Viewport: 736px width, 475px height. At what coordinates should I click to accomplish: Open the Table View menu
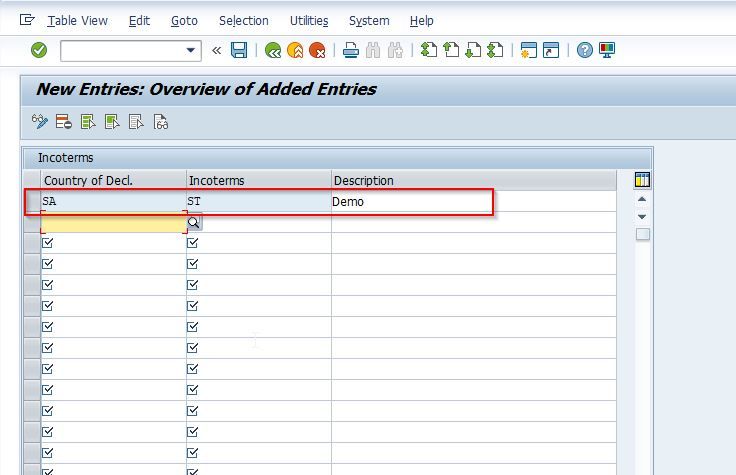tap(77, 21)
